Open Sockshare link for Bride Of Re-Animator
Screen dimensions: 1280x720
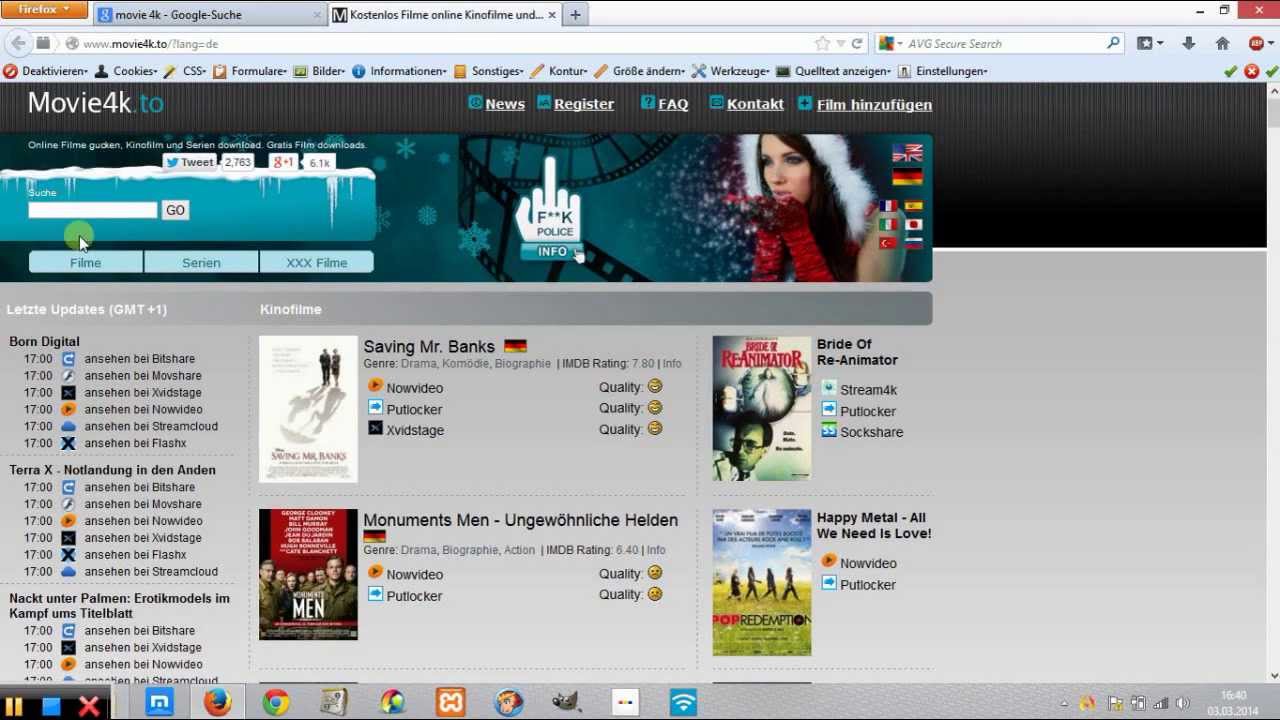871,432
